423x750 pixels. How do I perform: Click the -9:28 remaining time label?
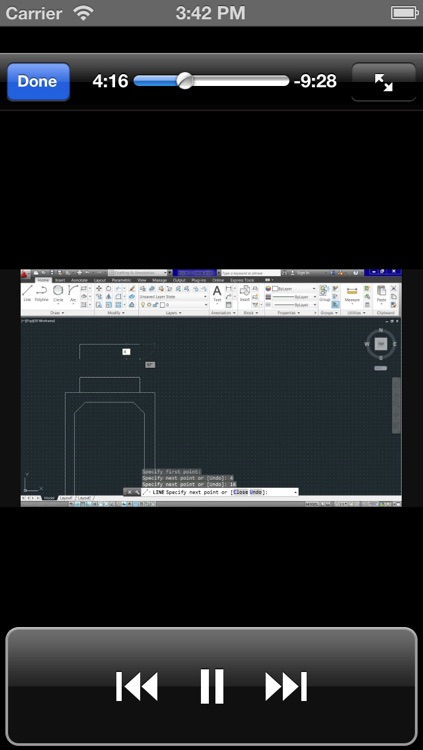coord(315,81)
